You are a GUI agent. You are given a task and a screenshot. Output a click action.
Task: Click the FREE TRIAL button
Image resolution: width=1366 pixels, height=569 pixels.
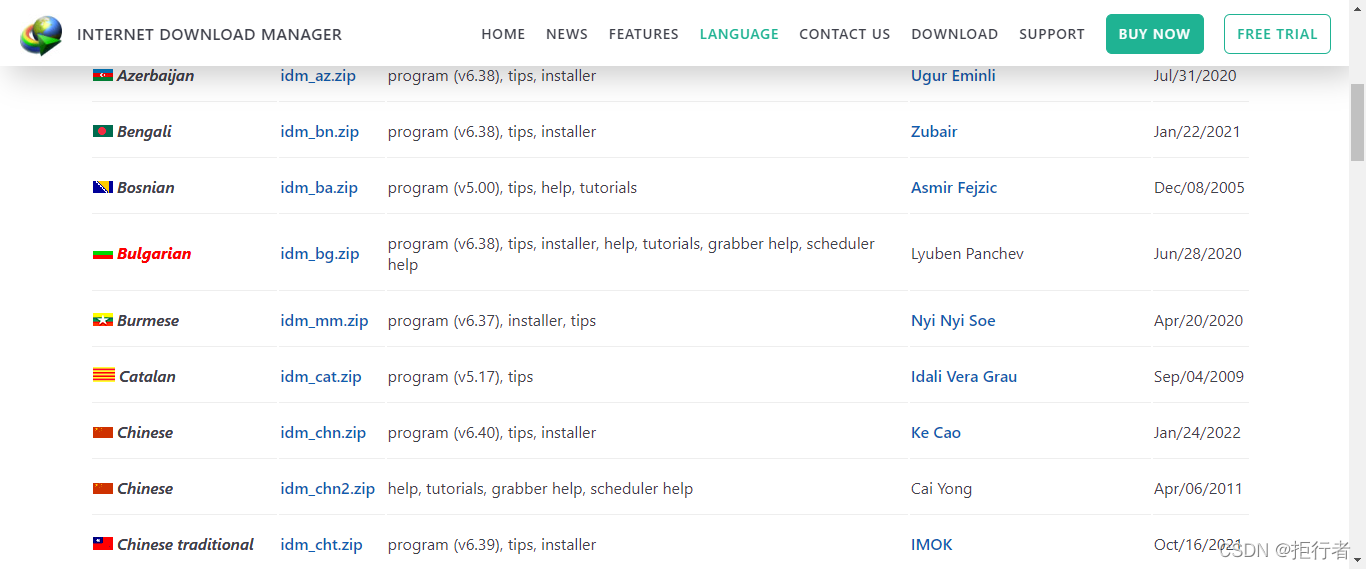point(1277,34)
